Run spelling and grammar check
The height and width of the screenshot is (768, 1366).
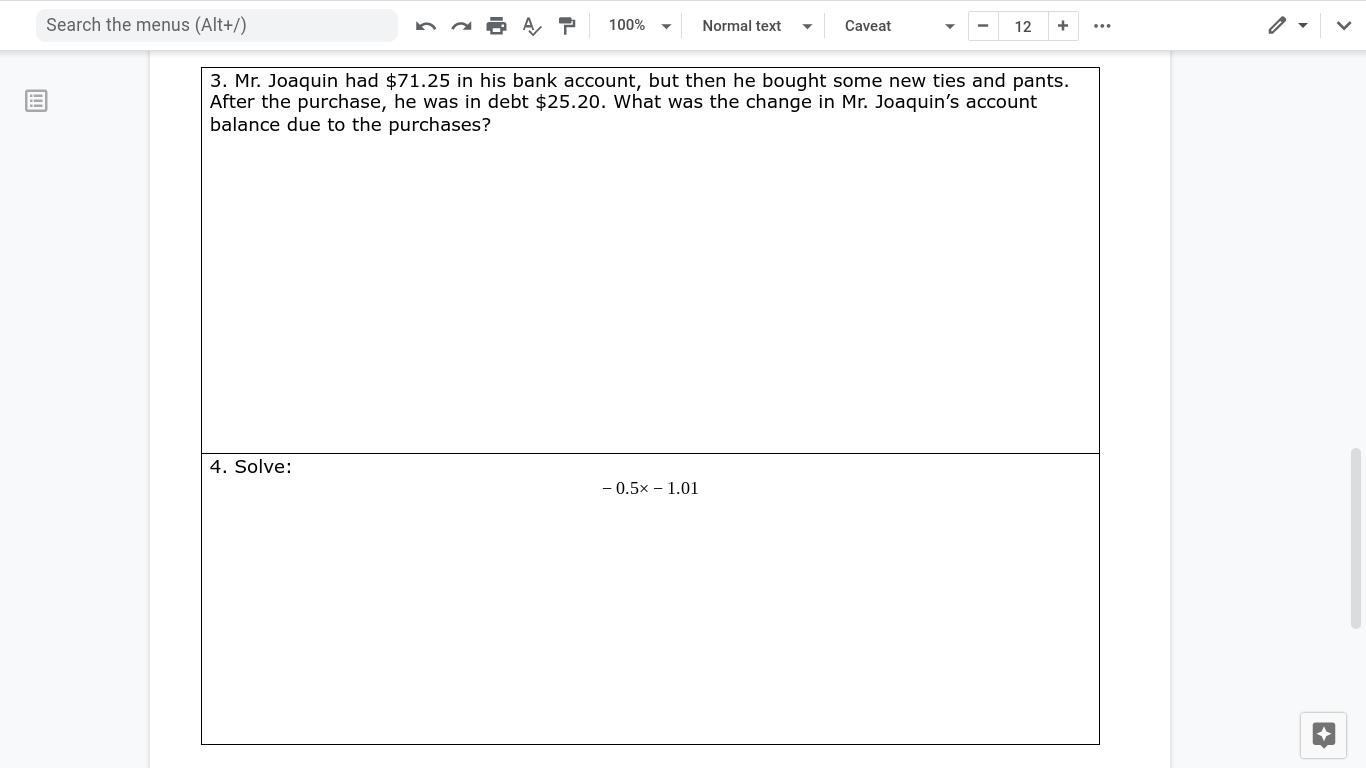point(532,26)
